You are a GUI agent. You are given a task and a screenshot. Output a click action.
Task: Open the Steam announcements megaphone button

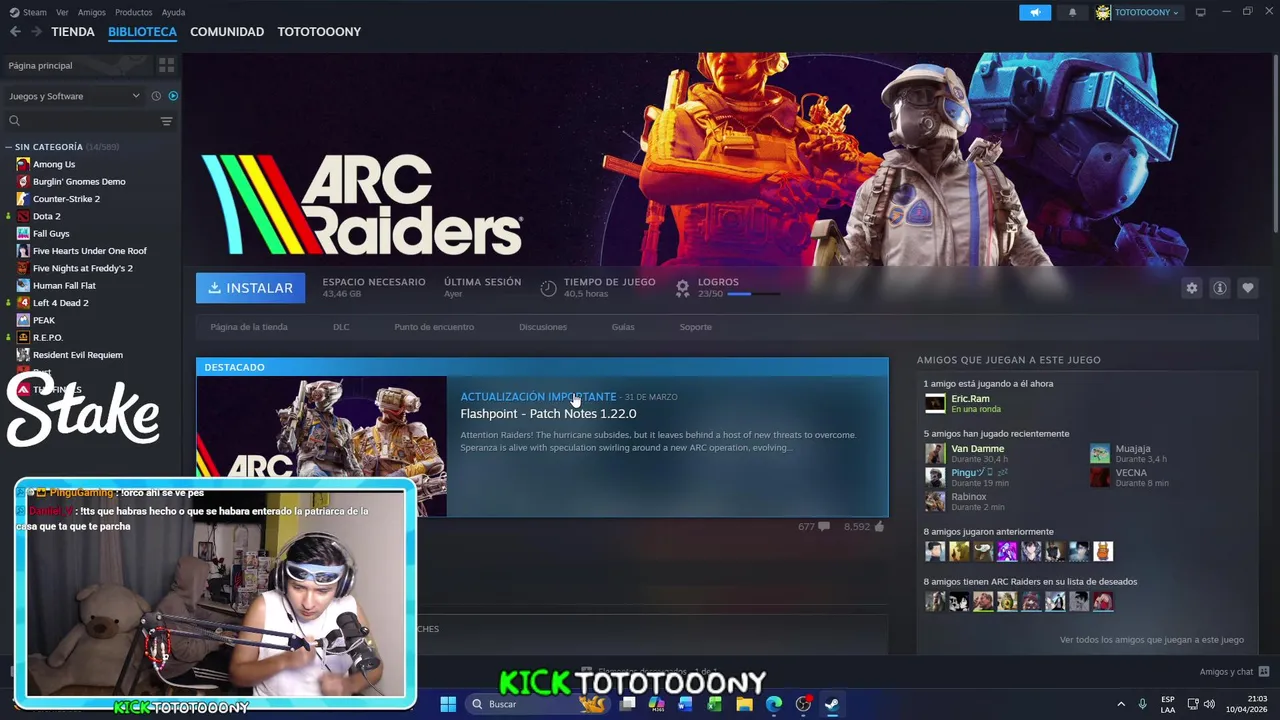coord(1035,12)
